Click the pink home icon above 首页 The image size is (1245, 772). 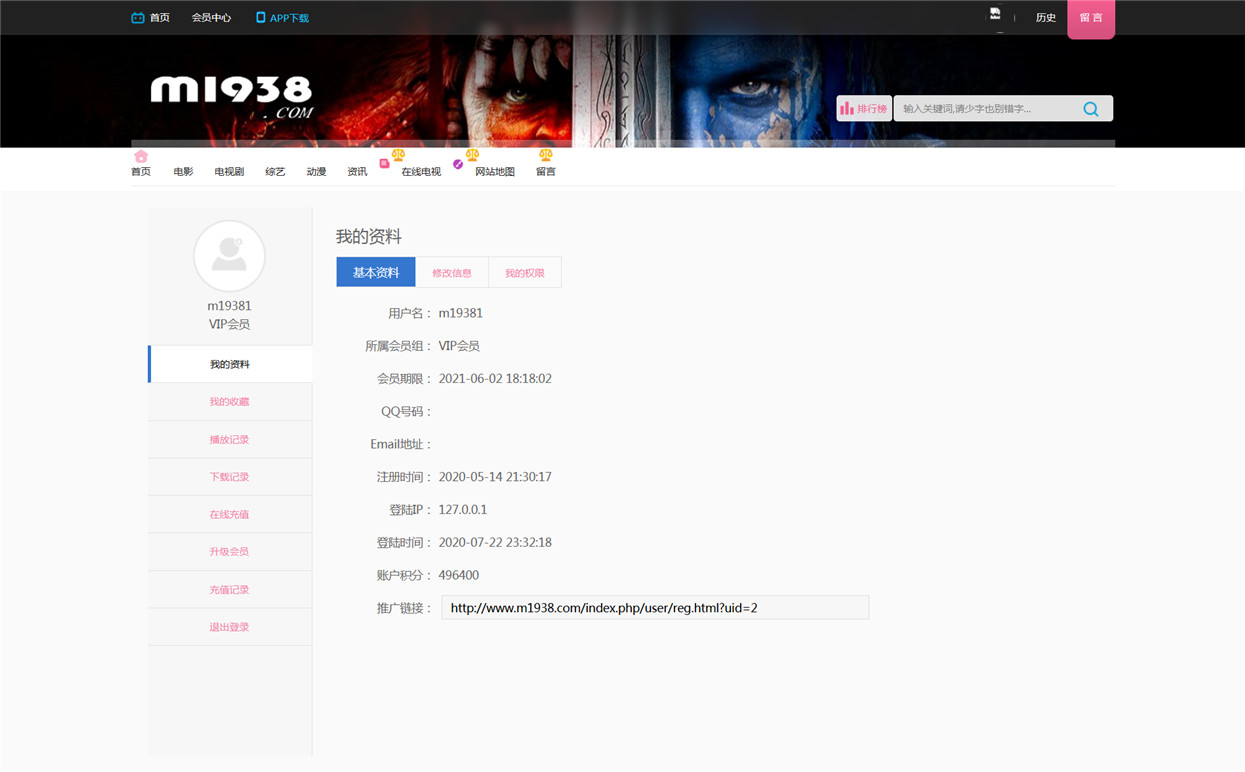pos(141,156)
